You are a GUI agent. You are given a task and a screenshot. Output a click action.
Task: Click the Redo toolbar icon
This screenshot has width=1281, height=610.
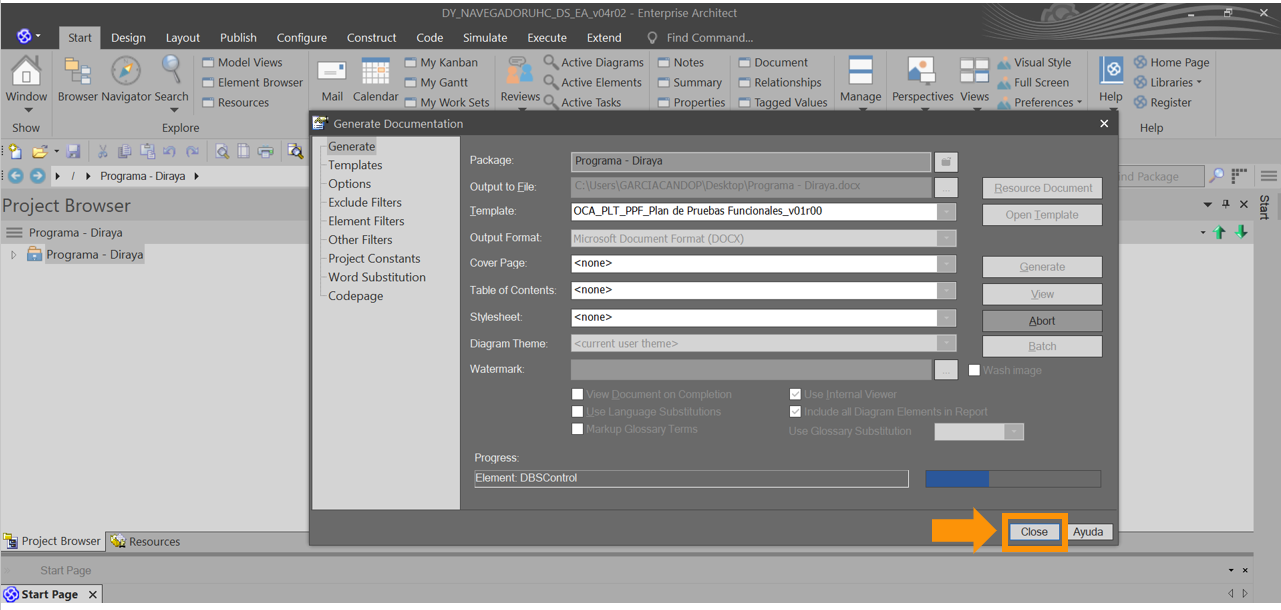point(192,152)
